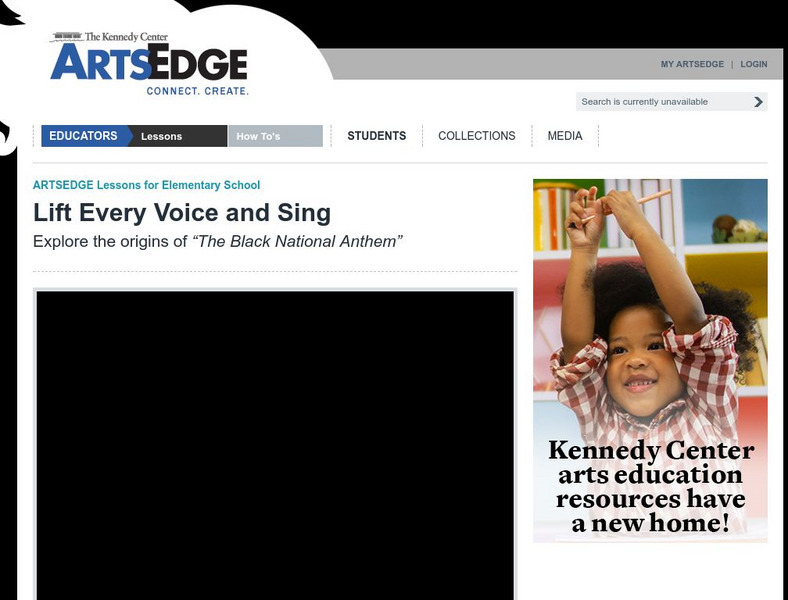The image size is (788, 600).
Task: Open the MEDIA menu item
Action: click(x=565, y=136)
